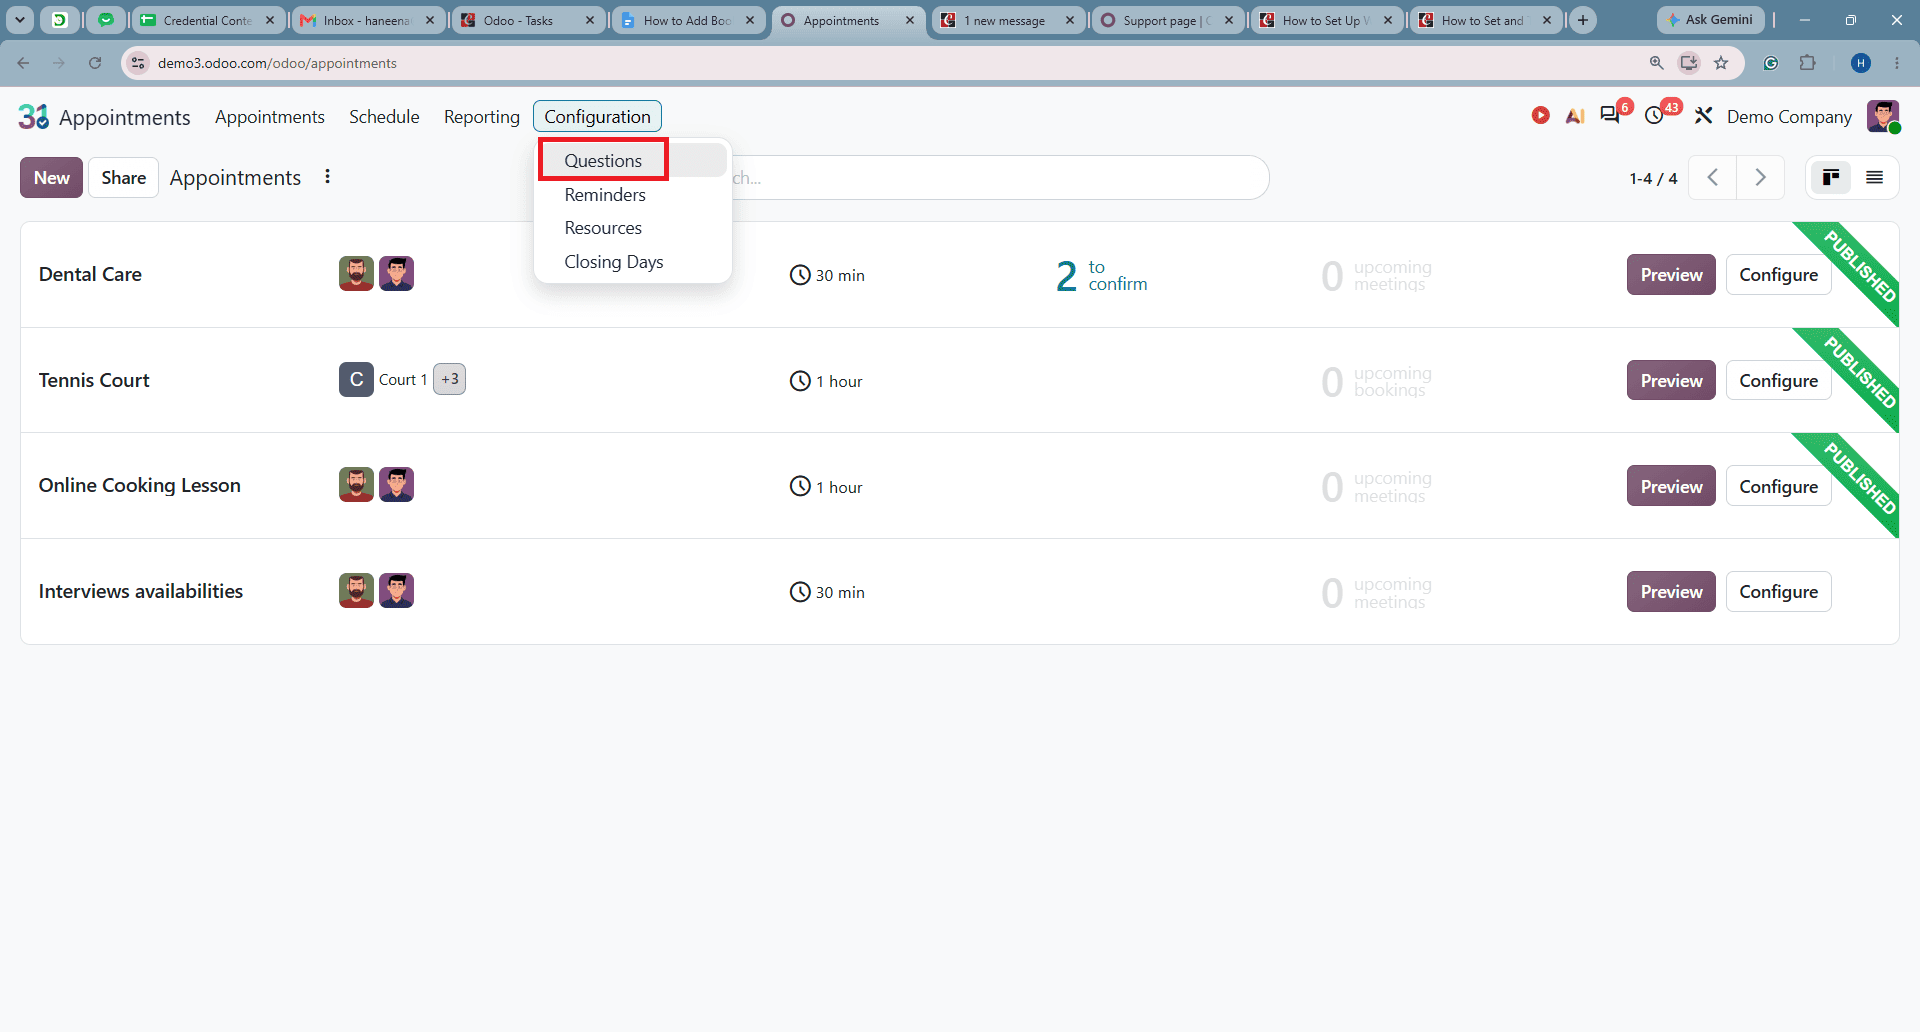Click the Ask Gemini button
The image size is (1920, 1032).
click(x=1710, y=20)
